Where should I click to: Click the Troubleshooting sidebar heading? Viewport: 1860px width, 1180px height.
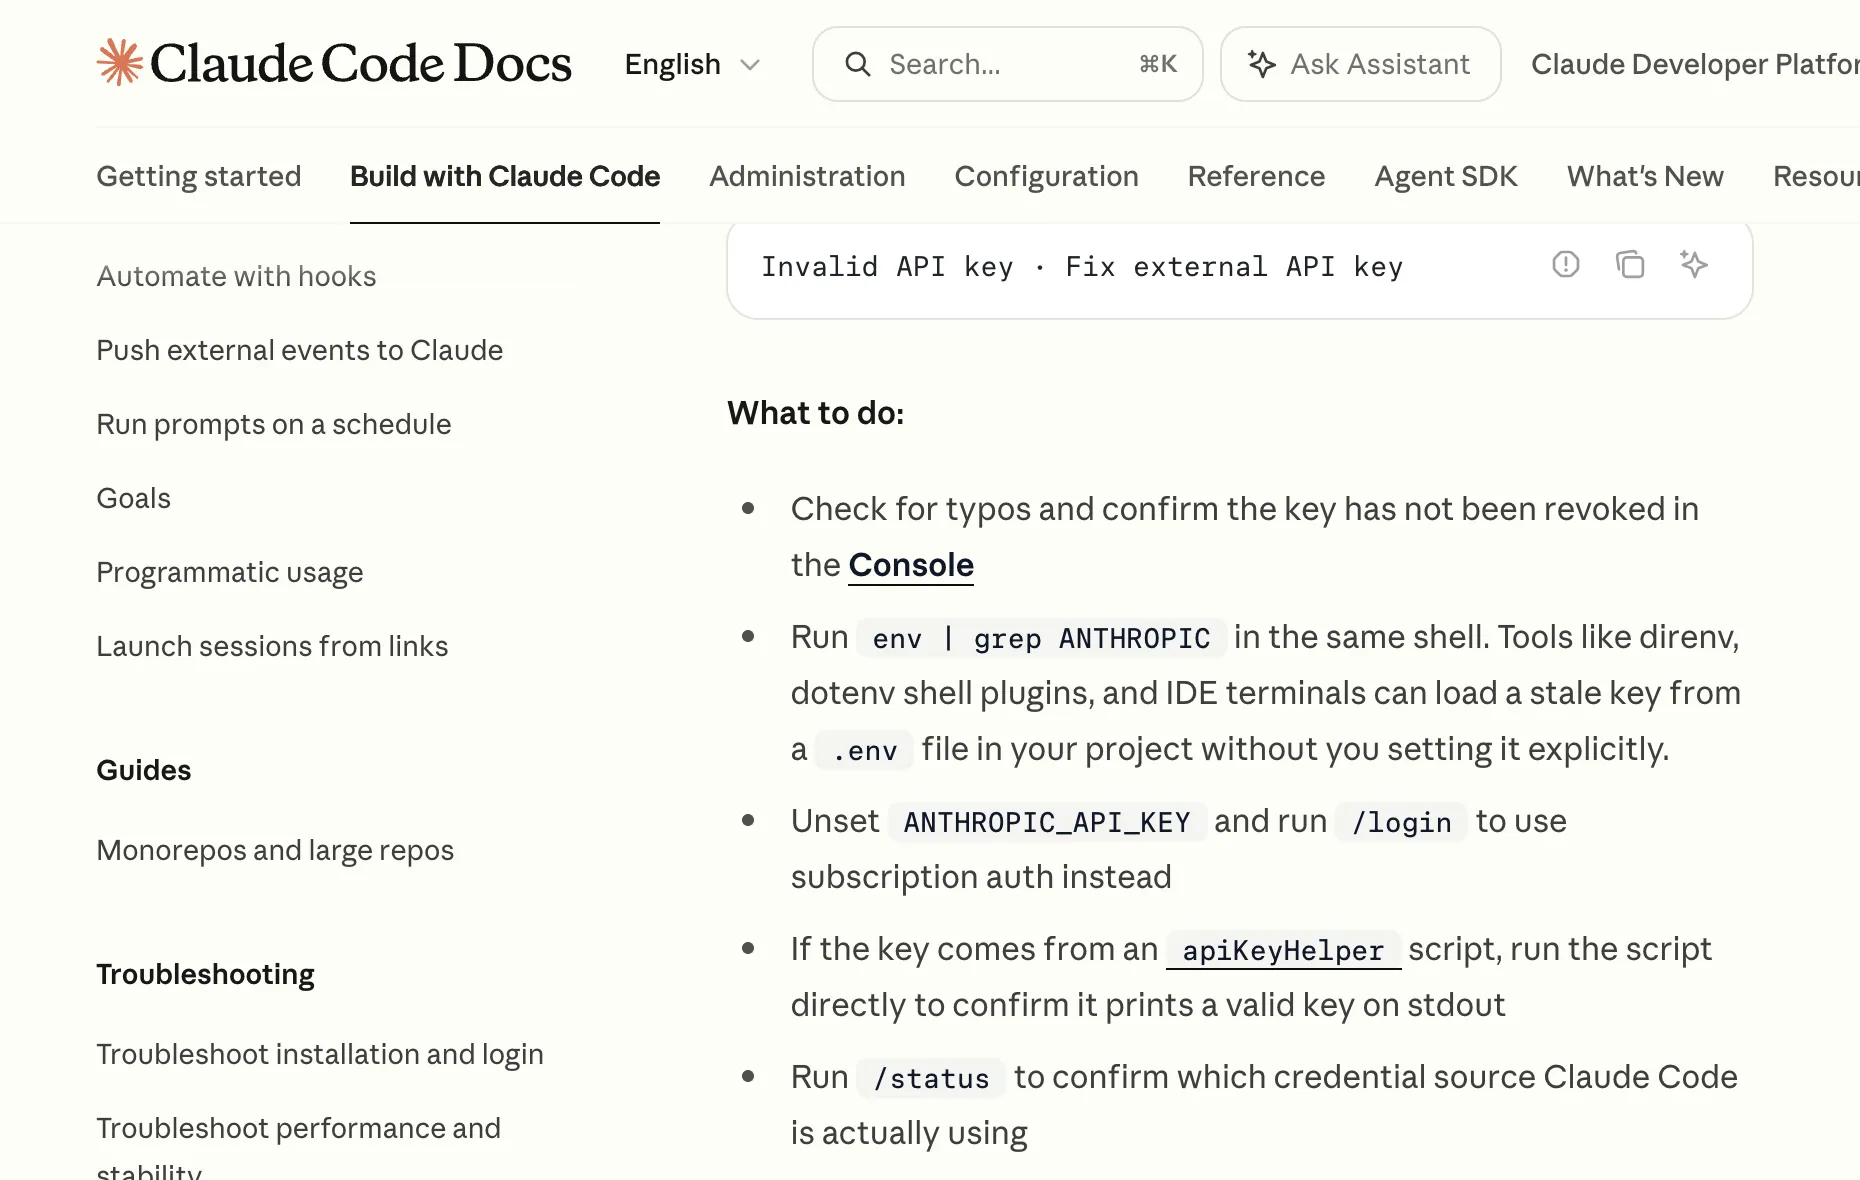point(205,974)
